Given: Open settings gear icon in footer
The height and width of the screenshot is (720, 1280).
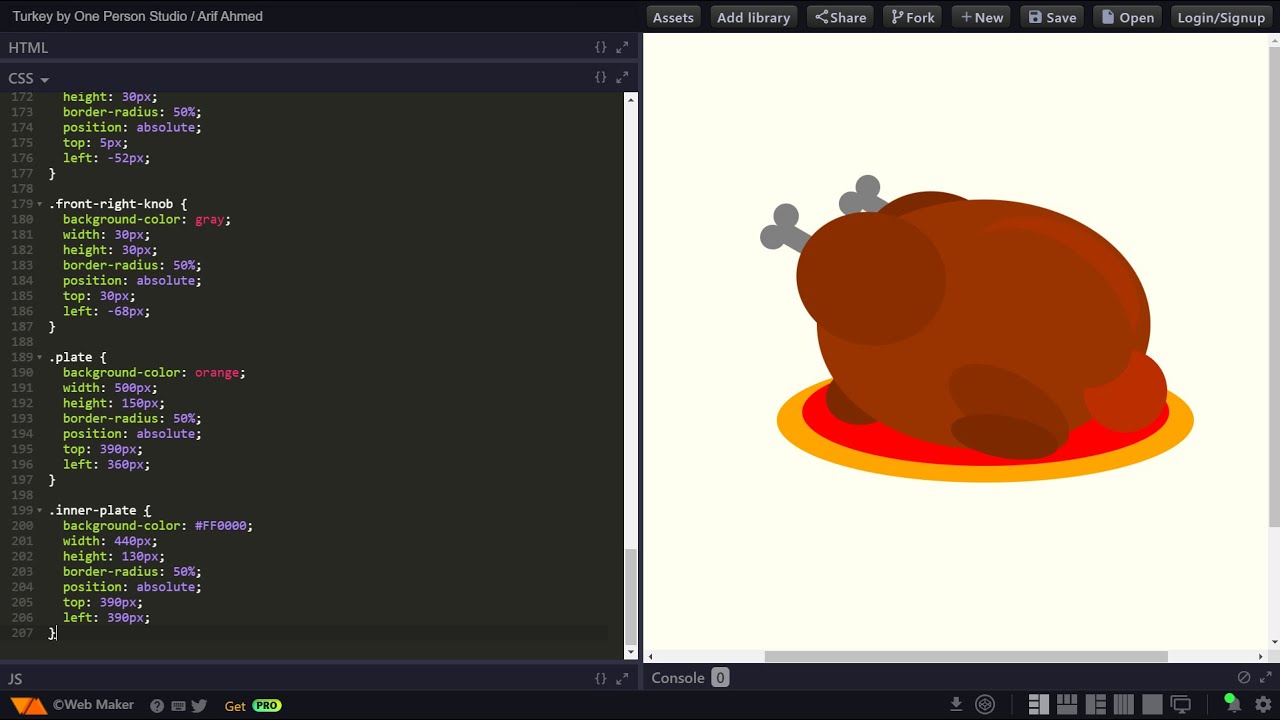Looking at the screenshot, I should pos(1263,704).
